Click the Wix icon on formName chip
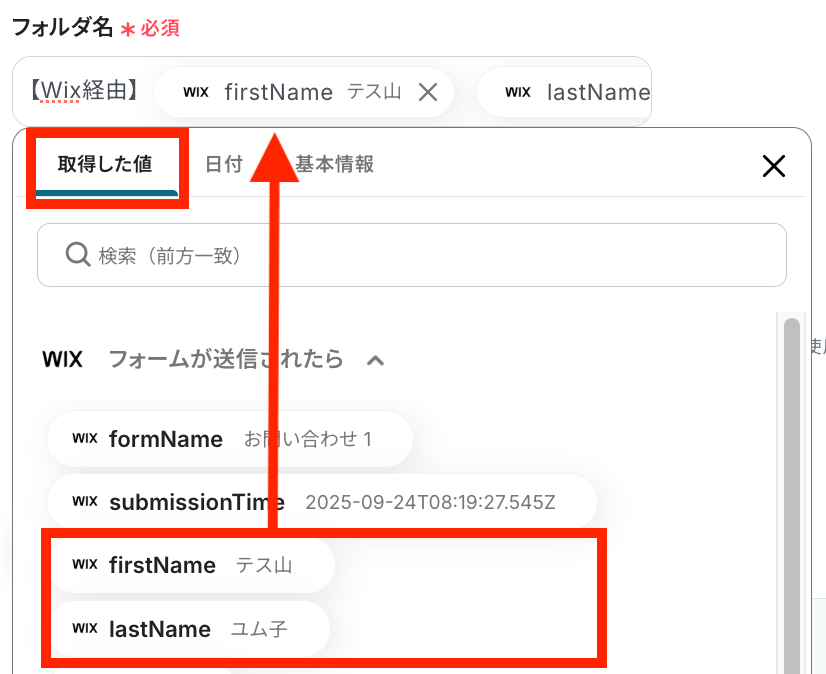Screen dimensions: 826x674 [x=85, y=438]
